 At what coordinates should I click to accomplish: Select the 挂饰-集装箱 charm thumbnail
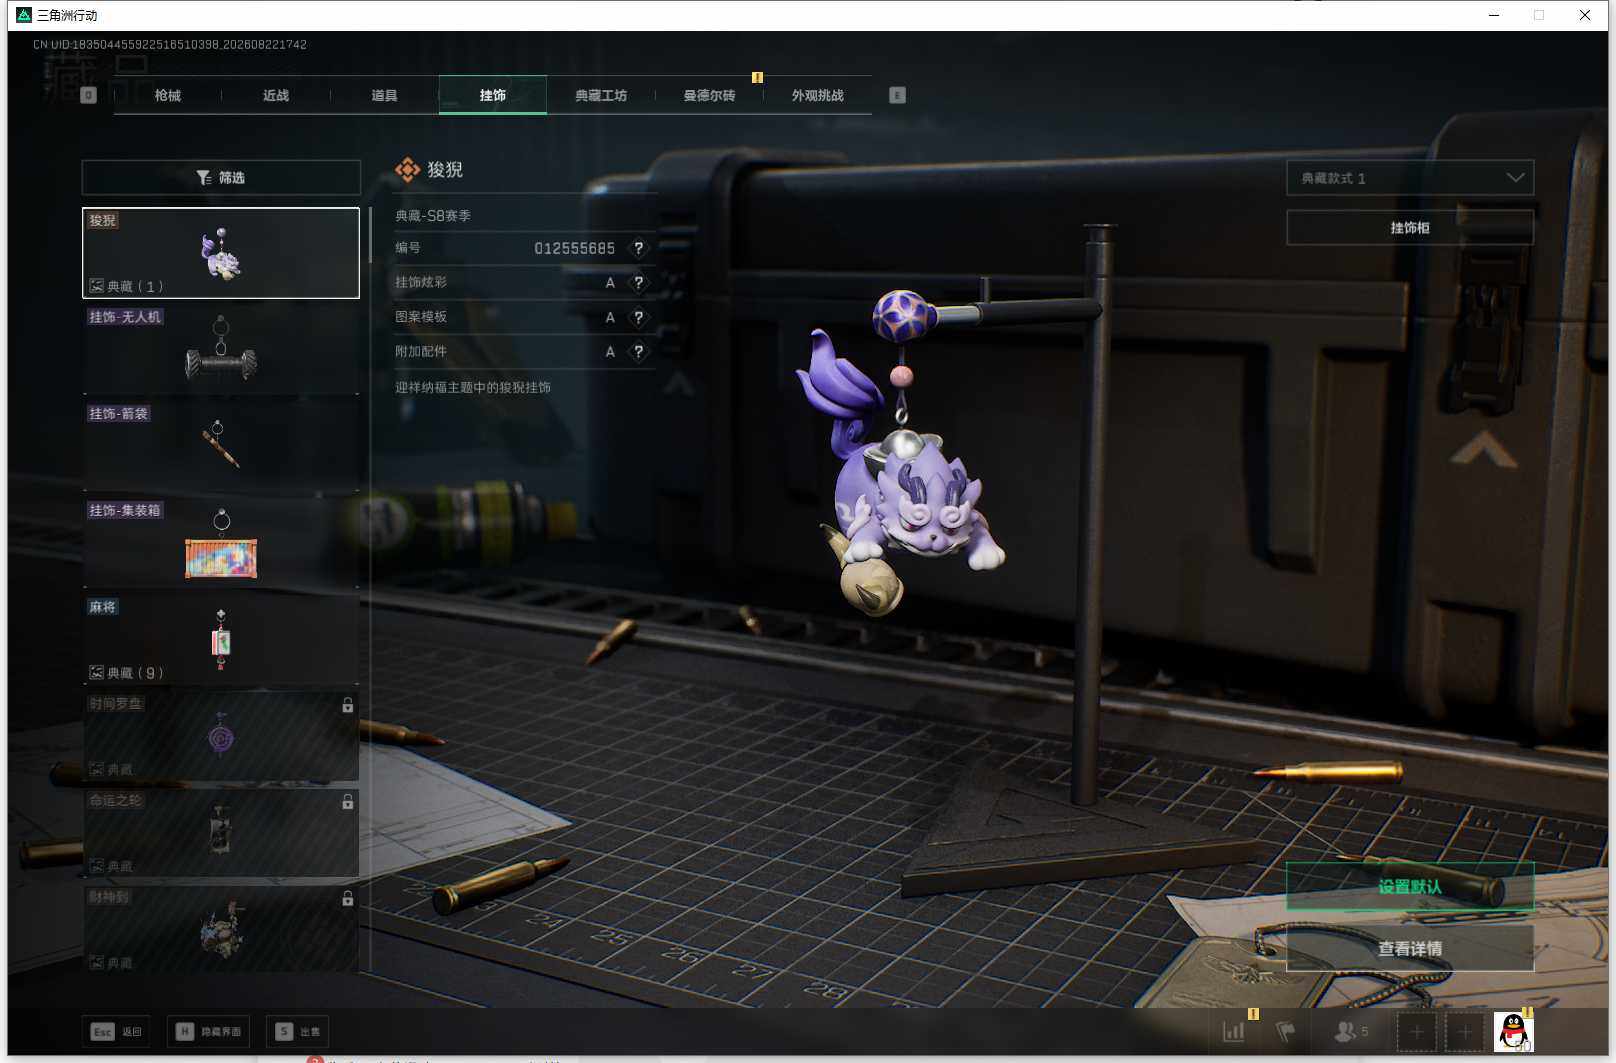(x=221, y=543)
